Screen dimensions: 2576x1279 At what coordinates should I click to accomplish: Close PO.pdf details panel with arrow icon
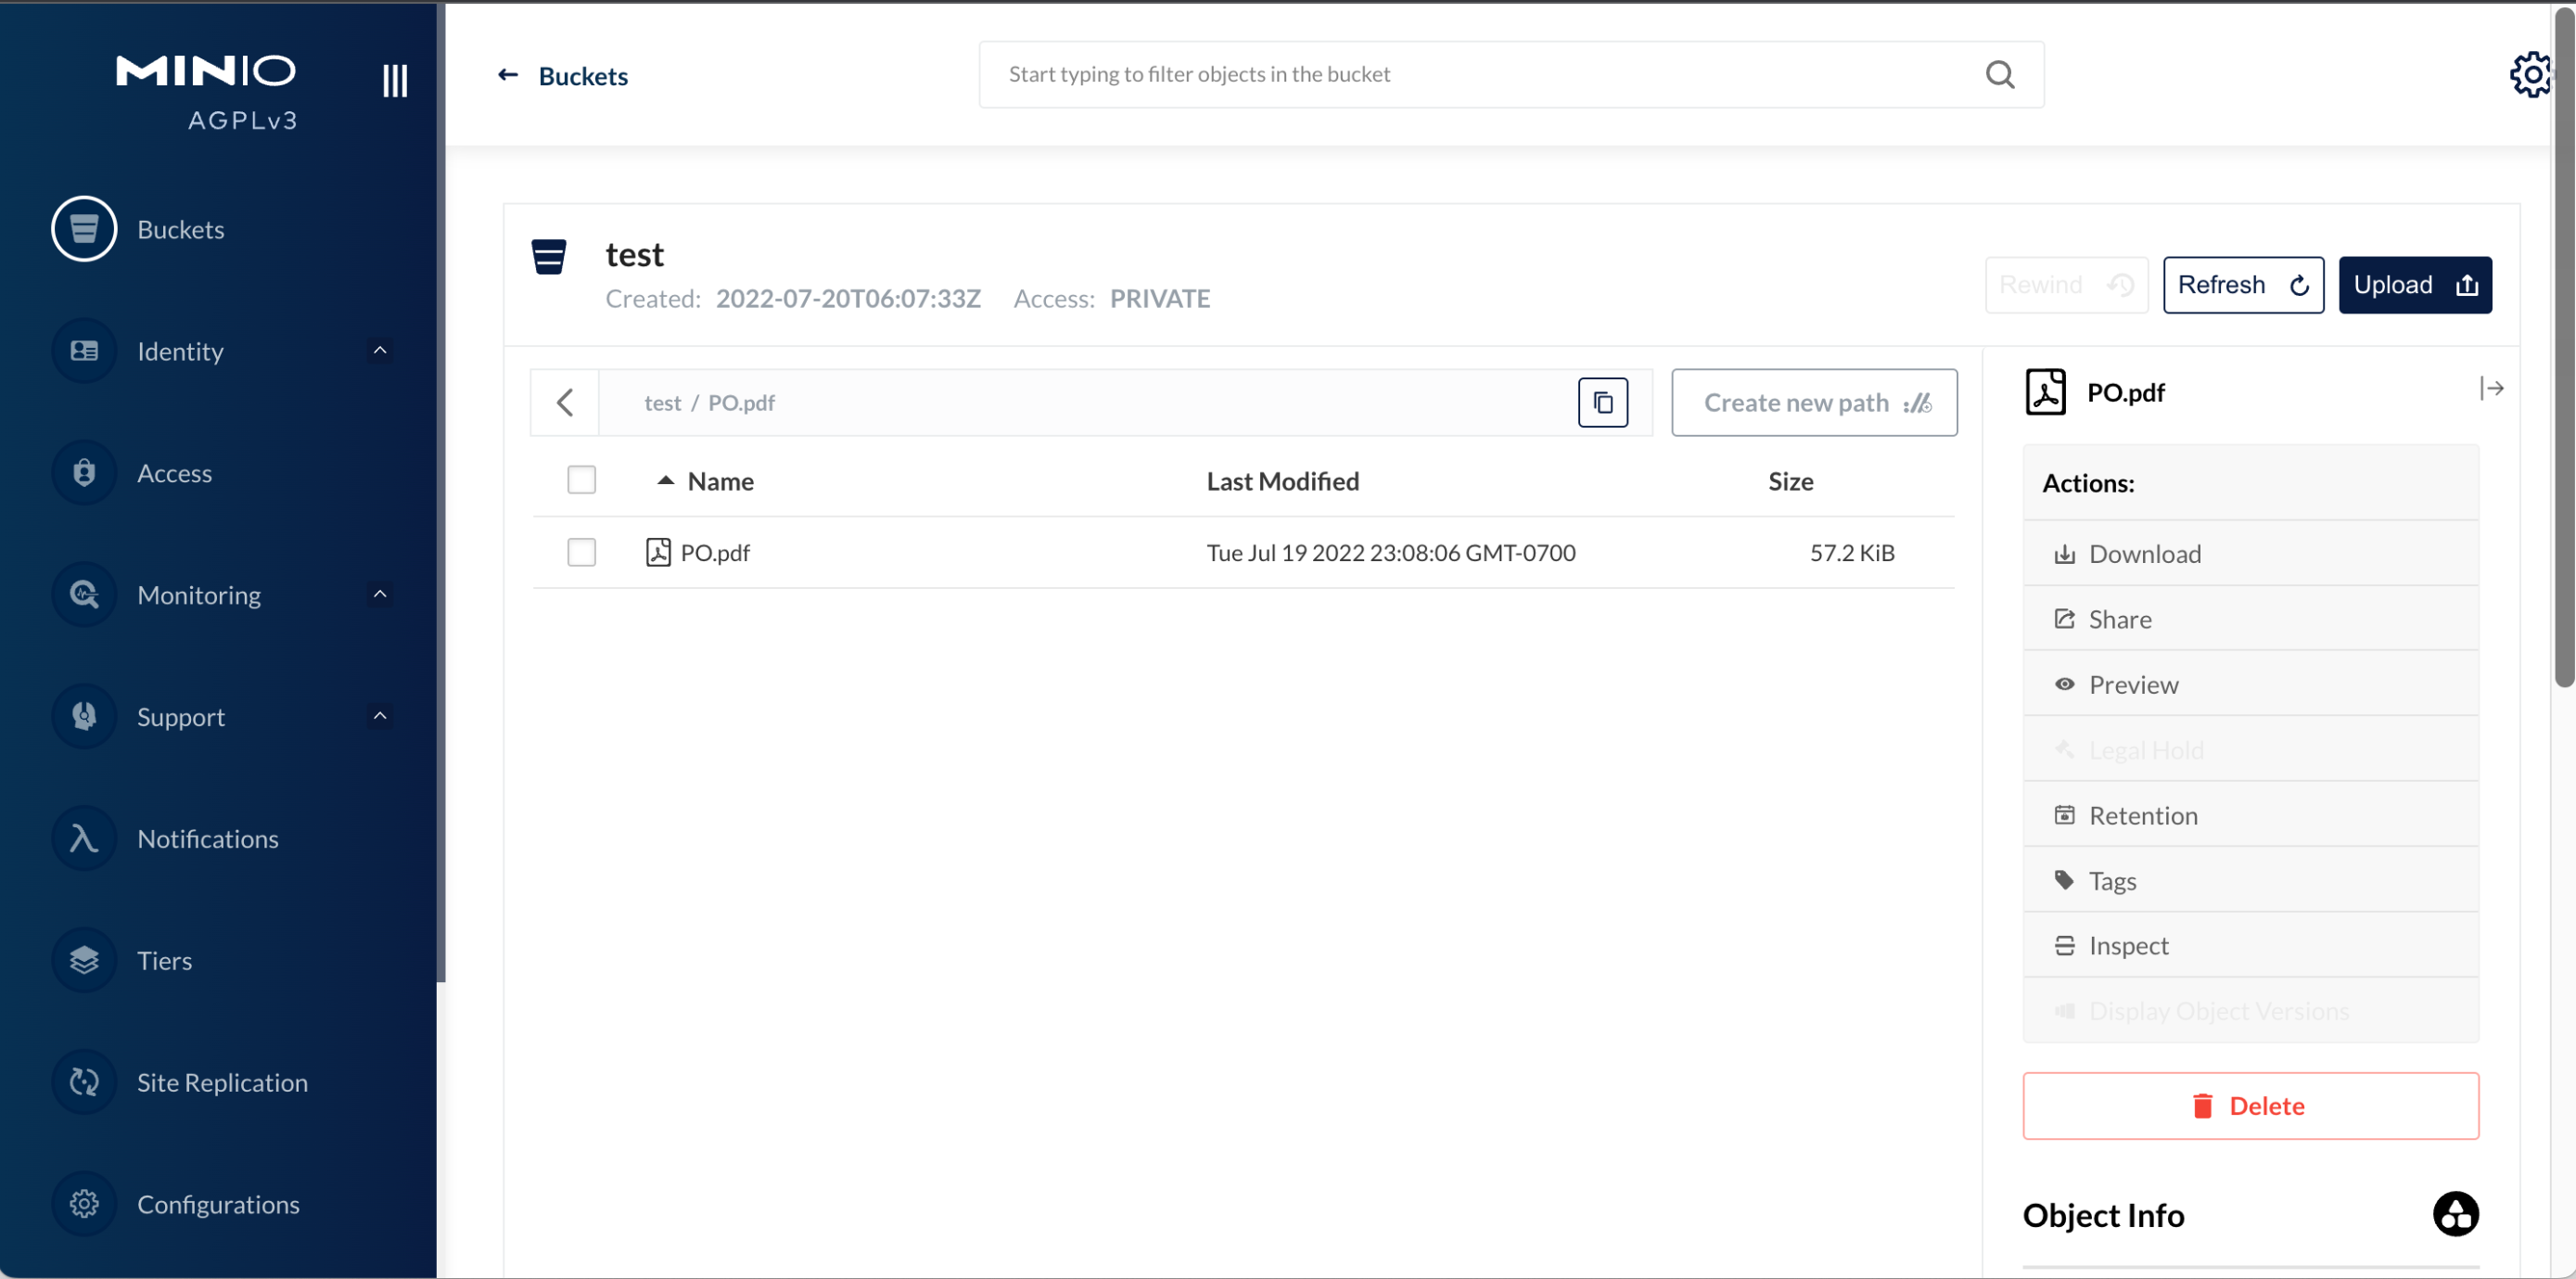point(2491,389)
